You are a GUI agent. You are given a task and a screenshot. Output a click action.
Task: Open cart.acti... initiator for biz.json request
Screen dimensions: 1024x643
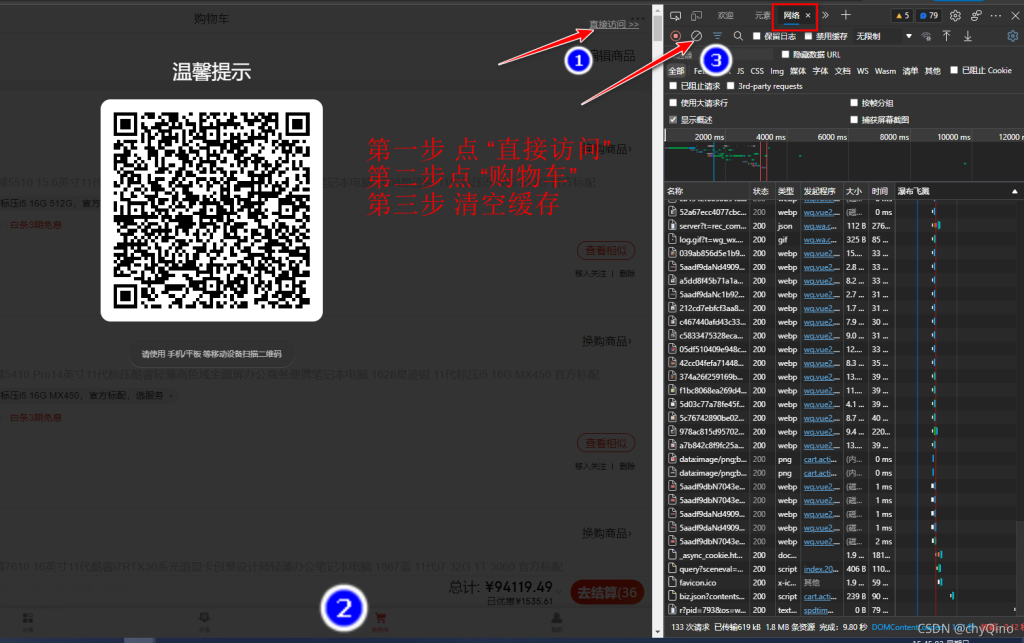pos(820,597)
